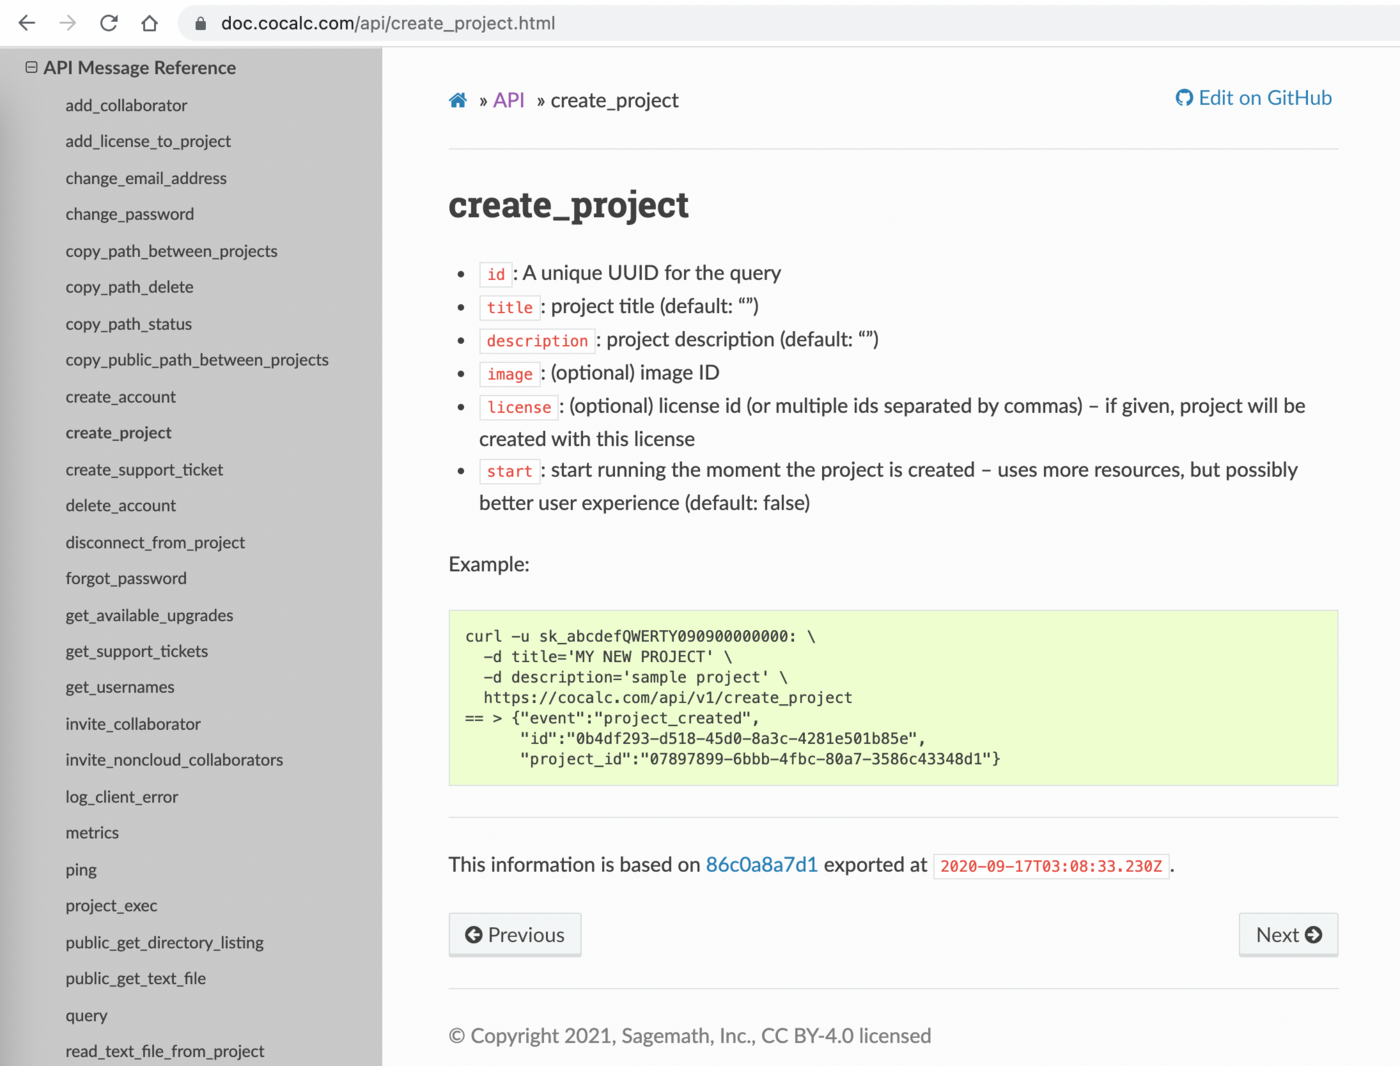
Task: Click Edit on GitHub
Action: tap(1264, 98)
